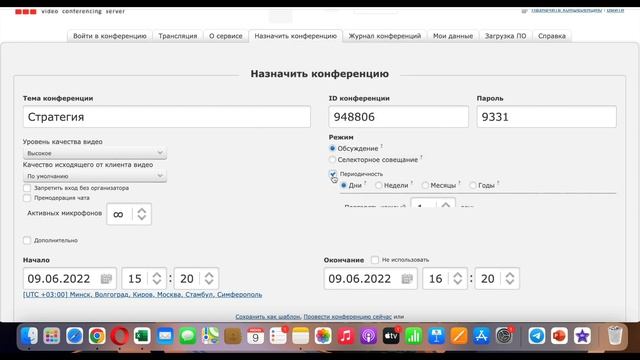
Task: Click into the Тема конференции field
Action: [x=167, y=117]
